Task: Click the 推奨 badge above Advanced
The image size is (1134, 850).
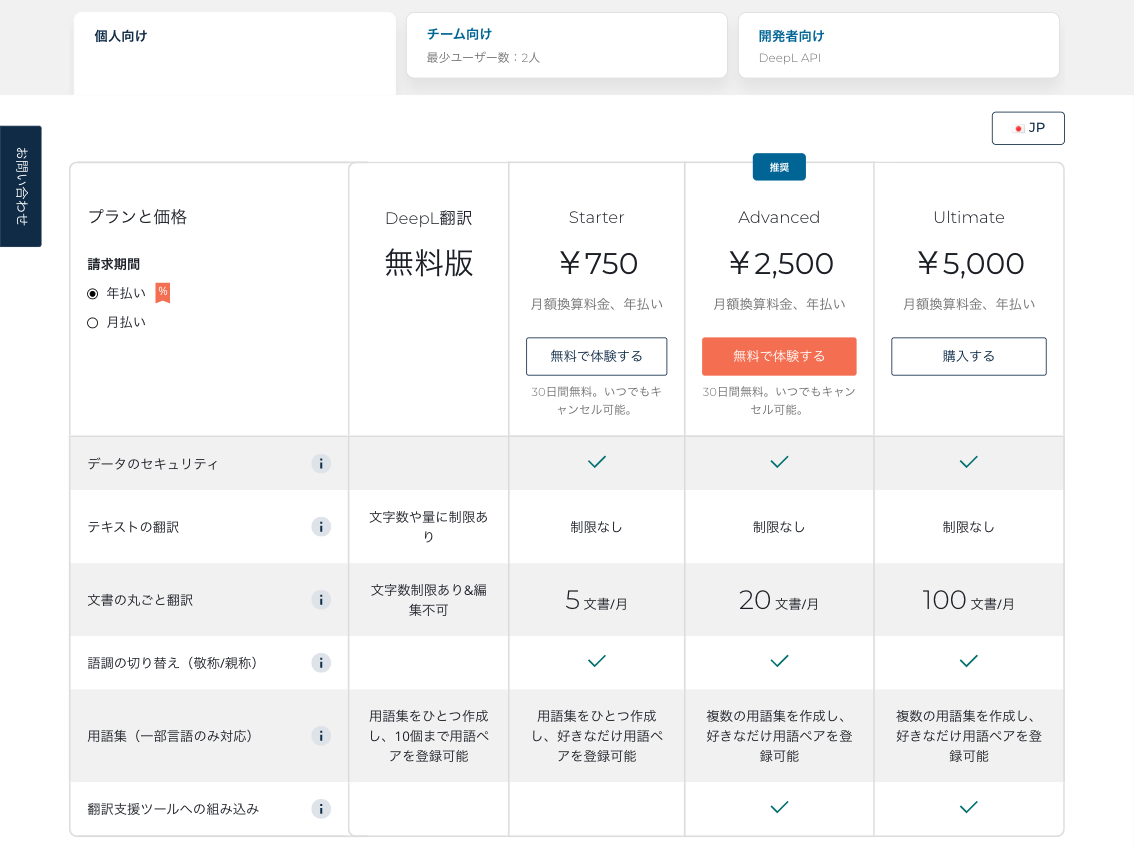Action: (x=779, y=167)
